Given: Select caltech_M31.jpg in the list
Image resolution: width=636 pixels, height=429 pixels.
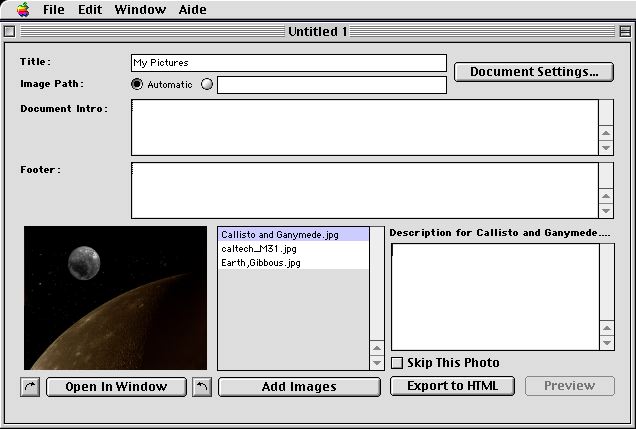Looking at the screenshot, I should (x=293, y=249).
